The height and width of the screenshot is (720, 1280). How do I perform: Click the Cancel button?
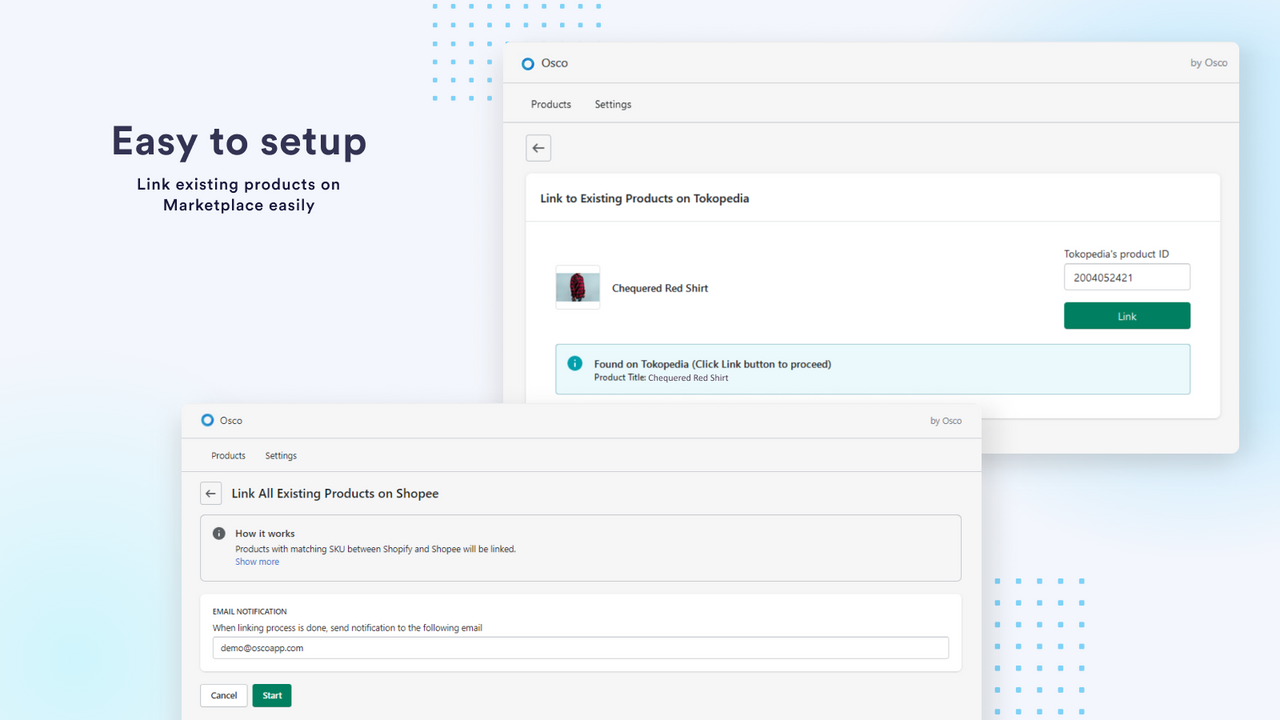pyautogui.click(x=224, y=695)
